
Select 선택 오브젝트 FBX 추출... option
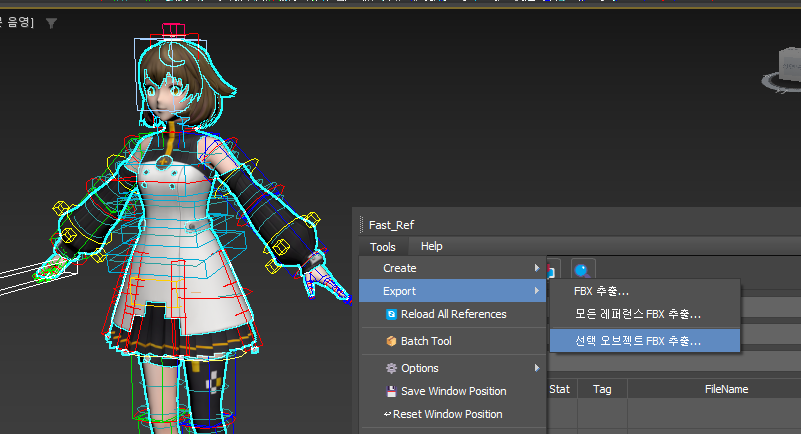pyautogui.click(x=637, y=341)
